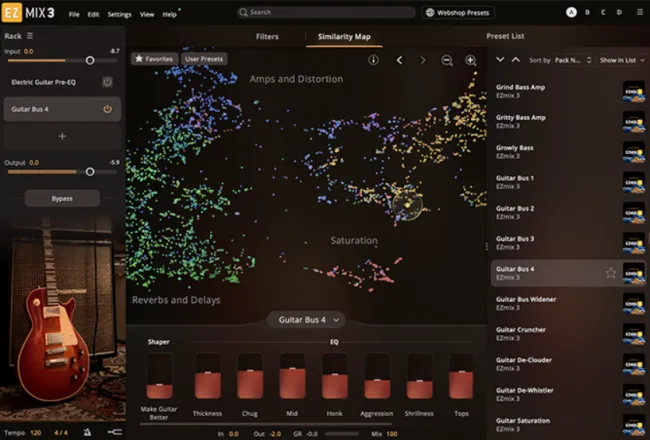Image resolution: width=650 pixels, height=440 pixels.
Task: Select the Gritty Bass Amp preset
Action: (568, 122)
